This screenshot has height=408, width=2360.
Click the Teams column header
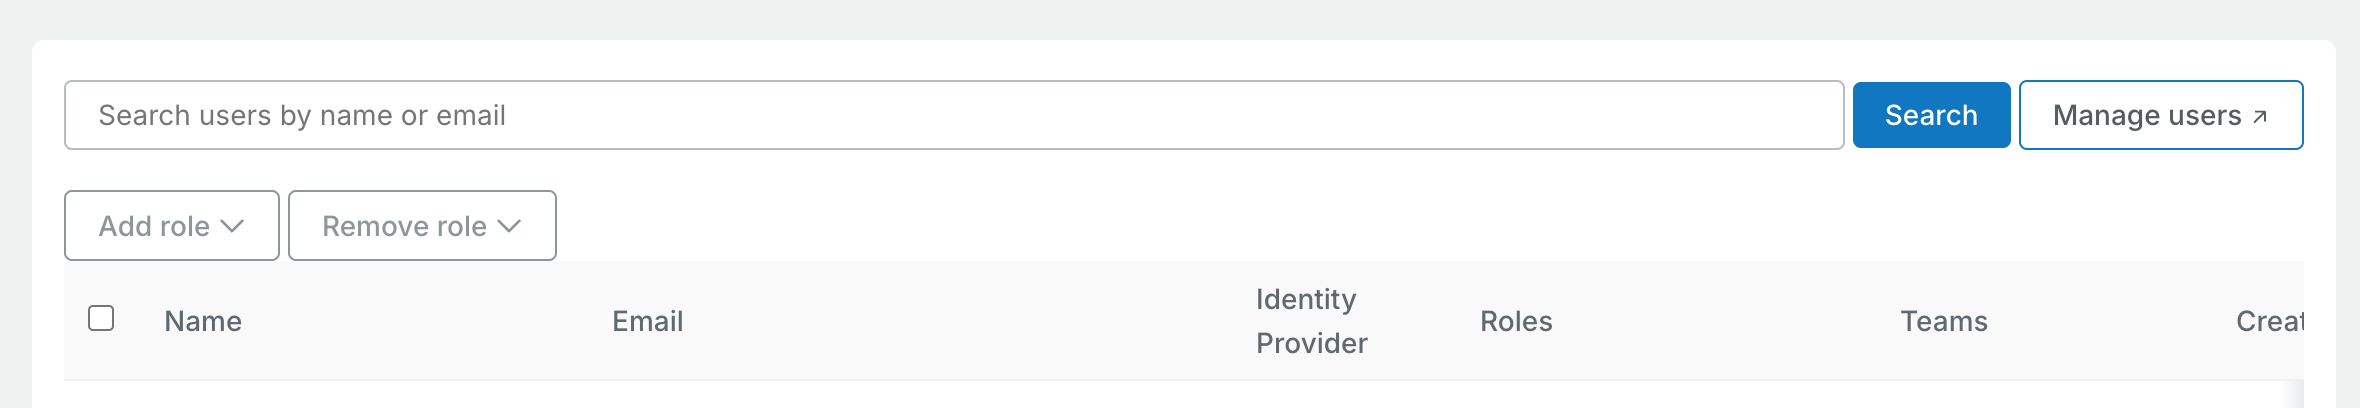pos(1943,321)
